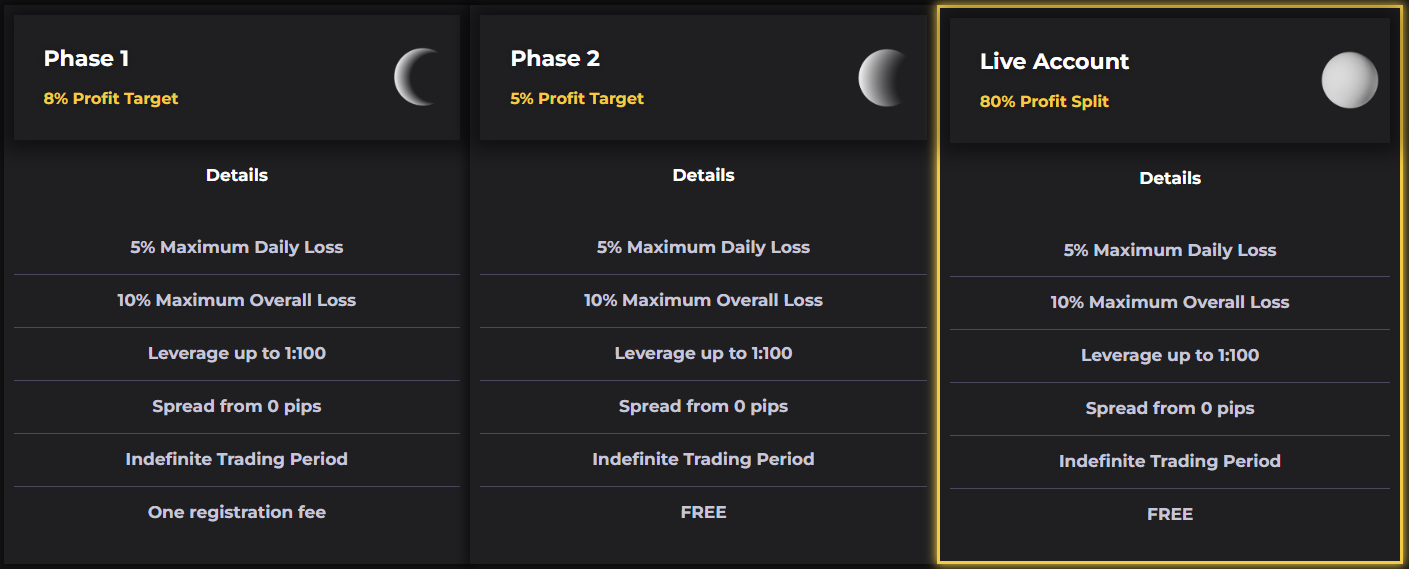Click the gibbous moon icon in Phase 2

[x=884, y=77]
